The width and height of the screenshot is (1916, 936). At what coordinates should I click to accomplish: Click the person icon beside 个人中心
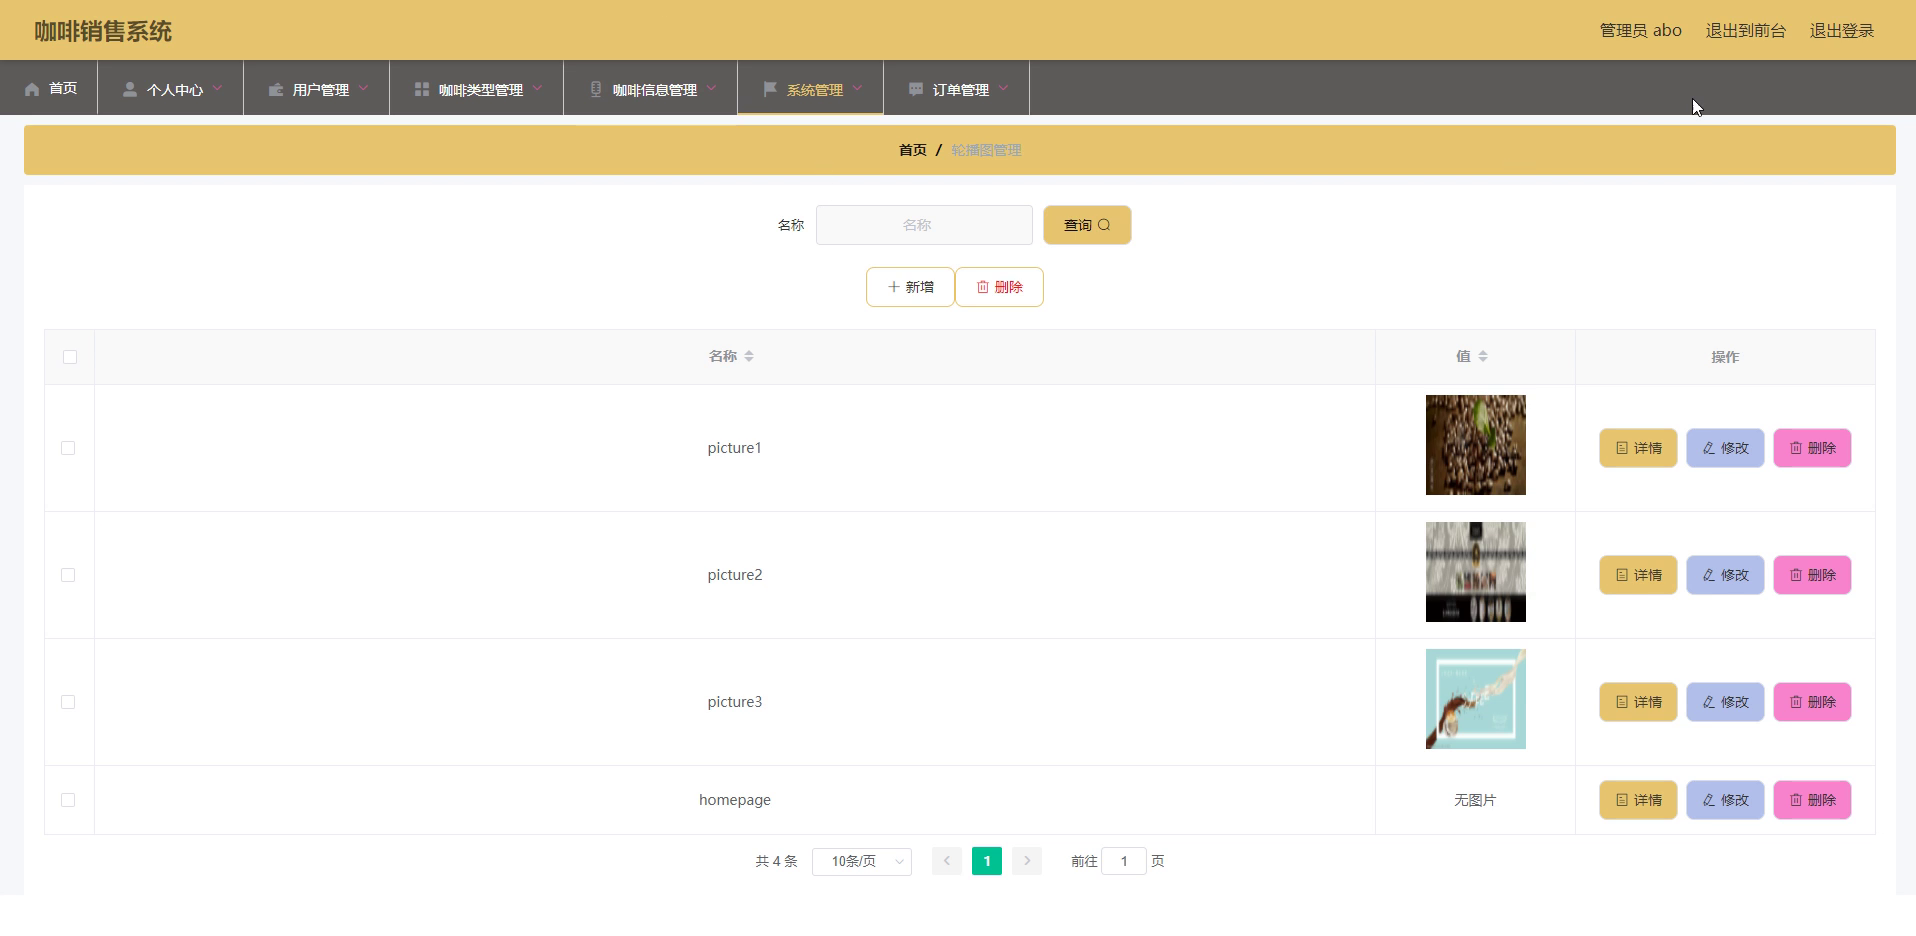[x=130, y=89]
